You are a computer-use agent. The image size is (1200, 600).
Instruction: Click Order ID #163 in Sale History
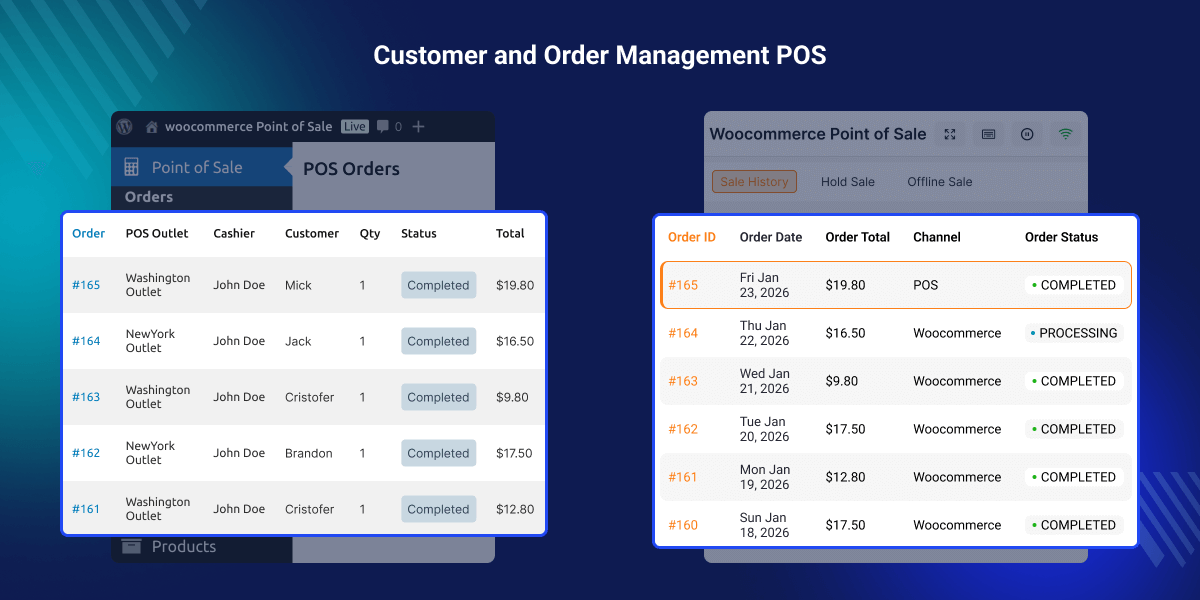click(x=683, y=381)
